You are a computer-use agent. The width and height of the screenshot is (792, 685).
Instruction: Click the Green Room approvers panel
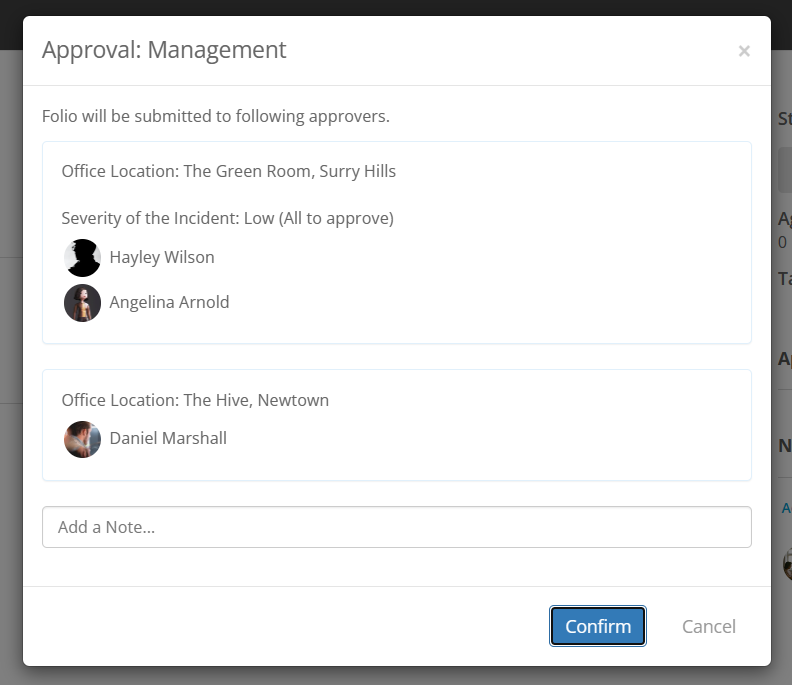[397, 242]
